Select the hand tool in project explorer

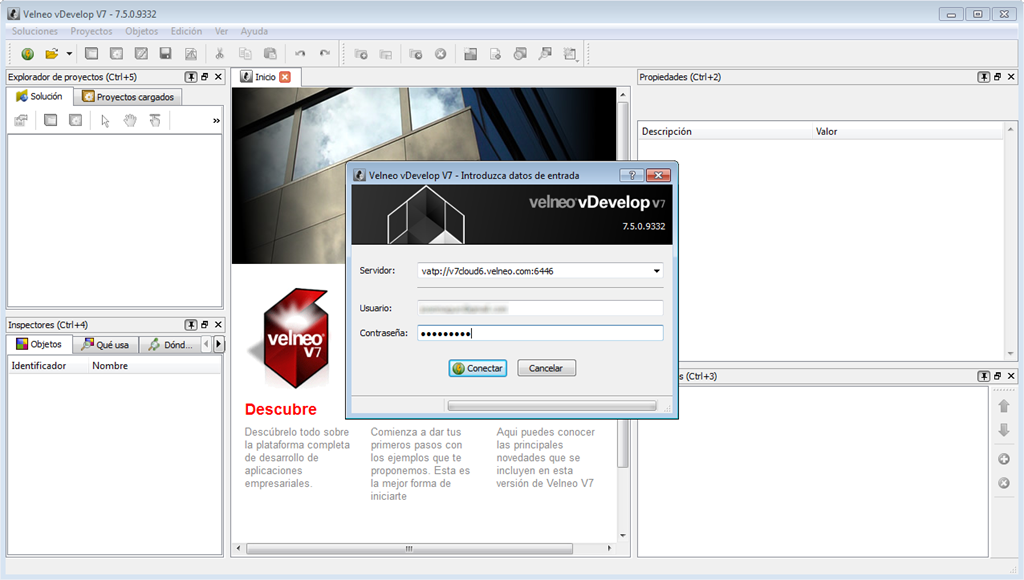(x=130, y=120)
